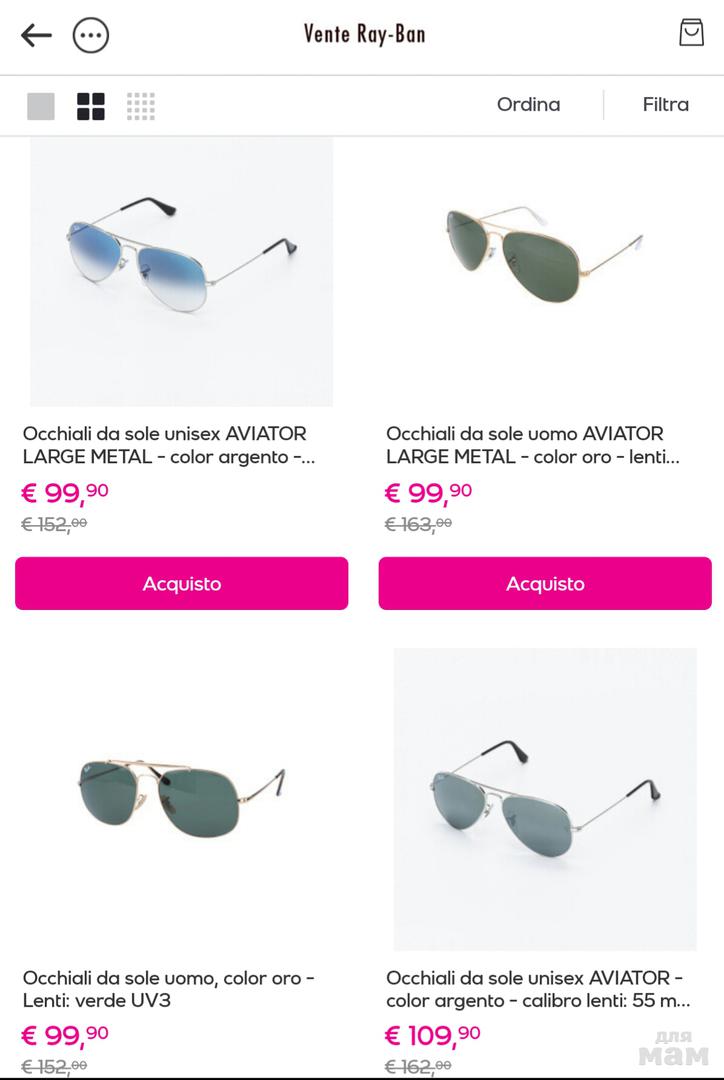This screenshot has height=1080, width=724.
Task: Open the Filtra filter panel
Action: 665,105
